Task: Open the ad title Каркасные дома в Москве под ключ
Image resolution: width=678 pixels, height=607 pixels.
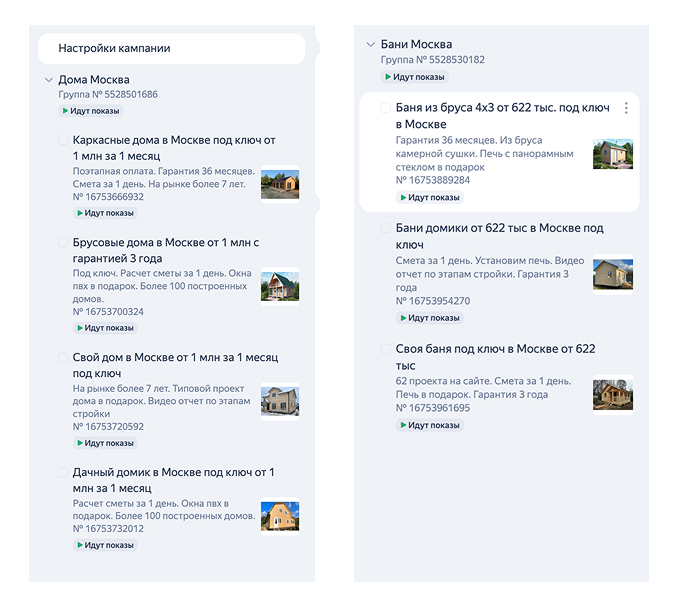Action: click(x=174, y=148)
